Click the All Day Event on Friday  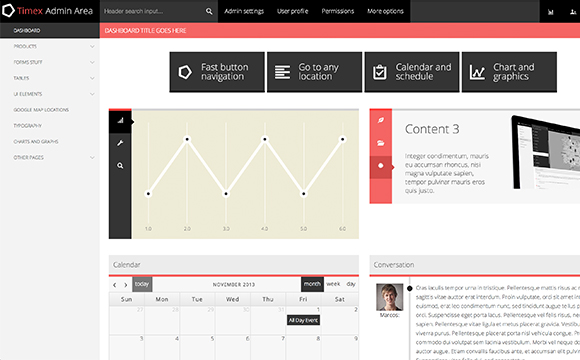[x=303, y=320]
